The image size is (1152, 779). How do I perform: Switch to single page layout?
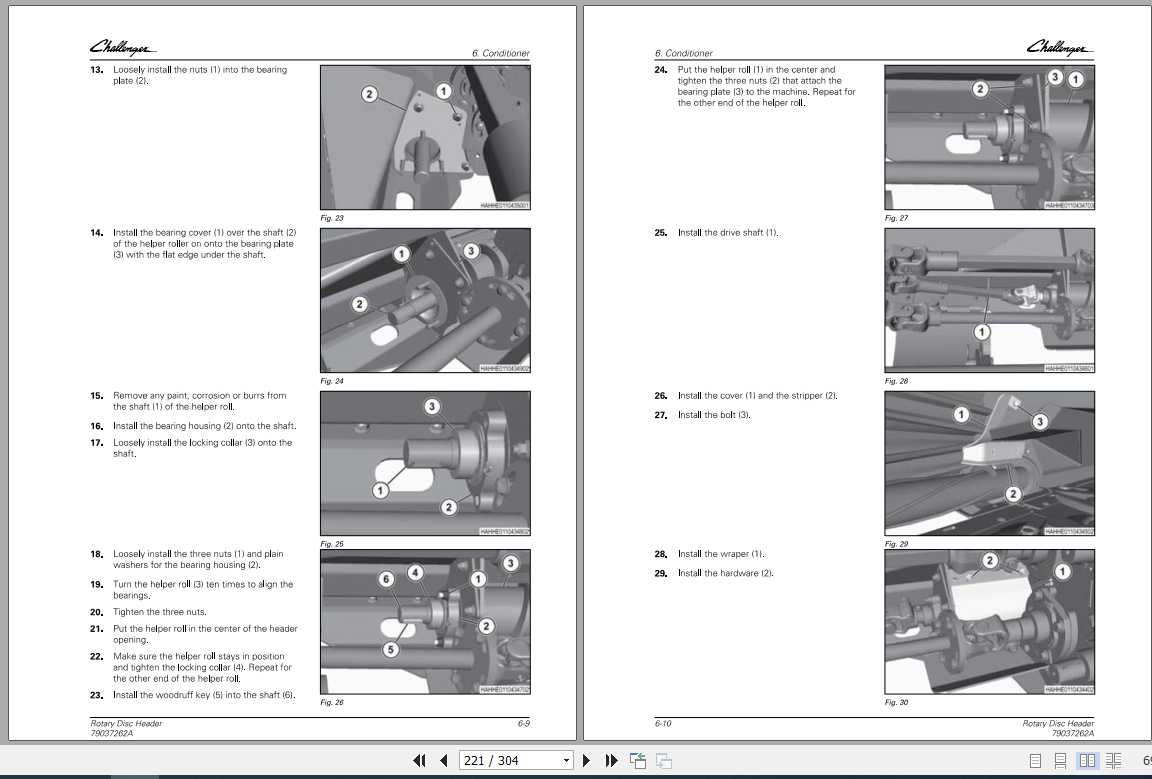click(1036, 760)
